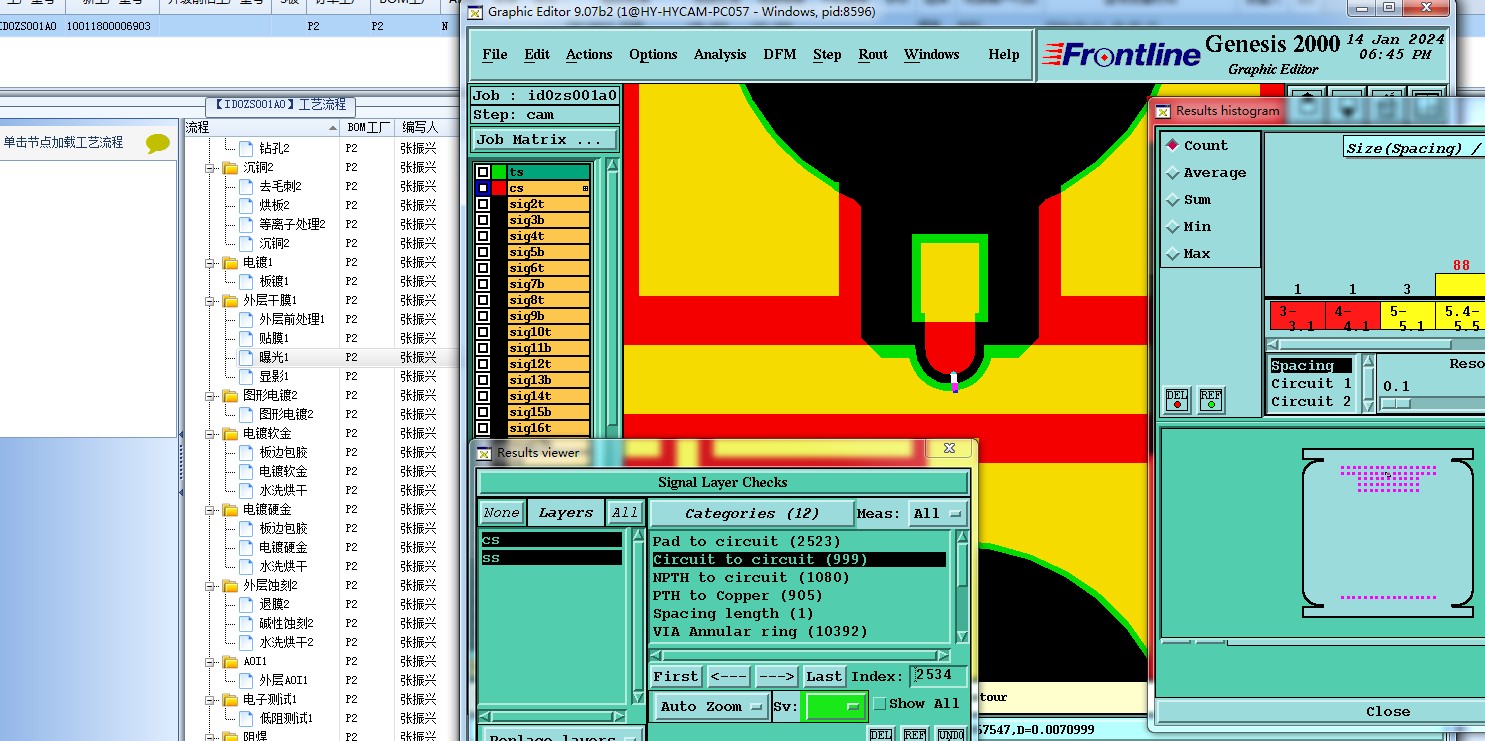Open the Actions menu
The image size is (1485, 741).
pos(589,55)
